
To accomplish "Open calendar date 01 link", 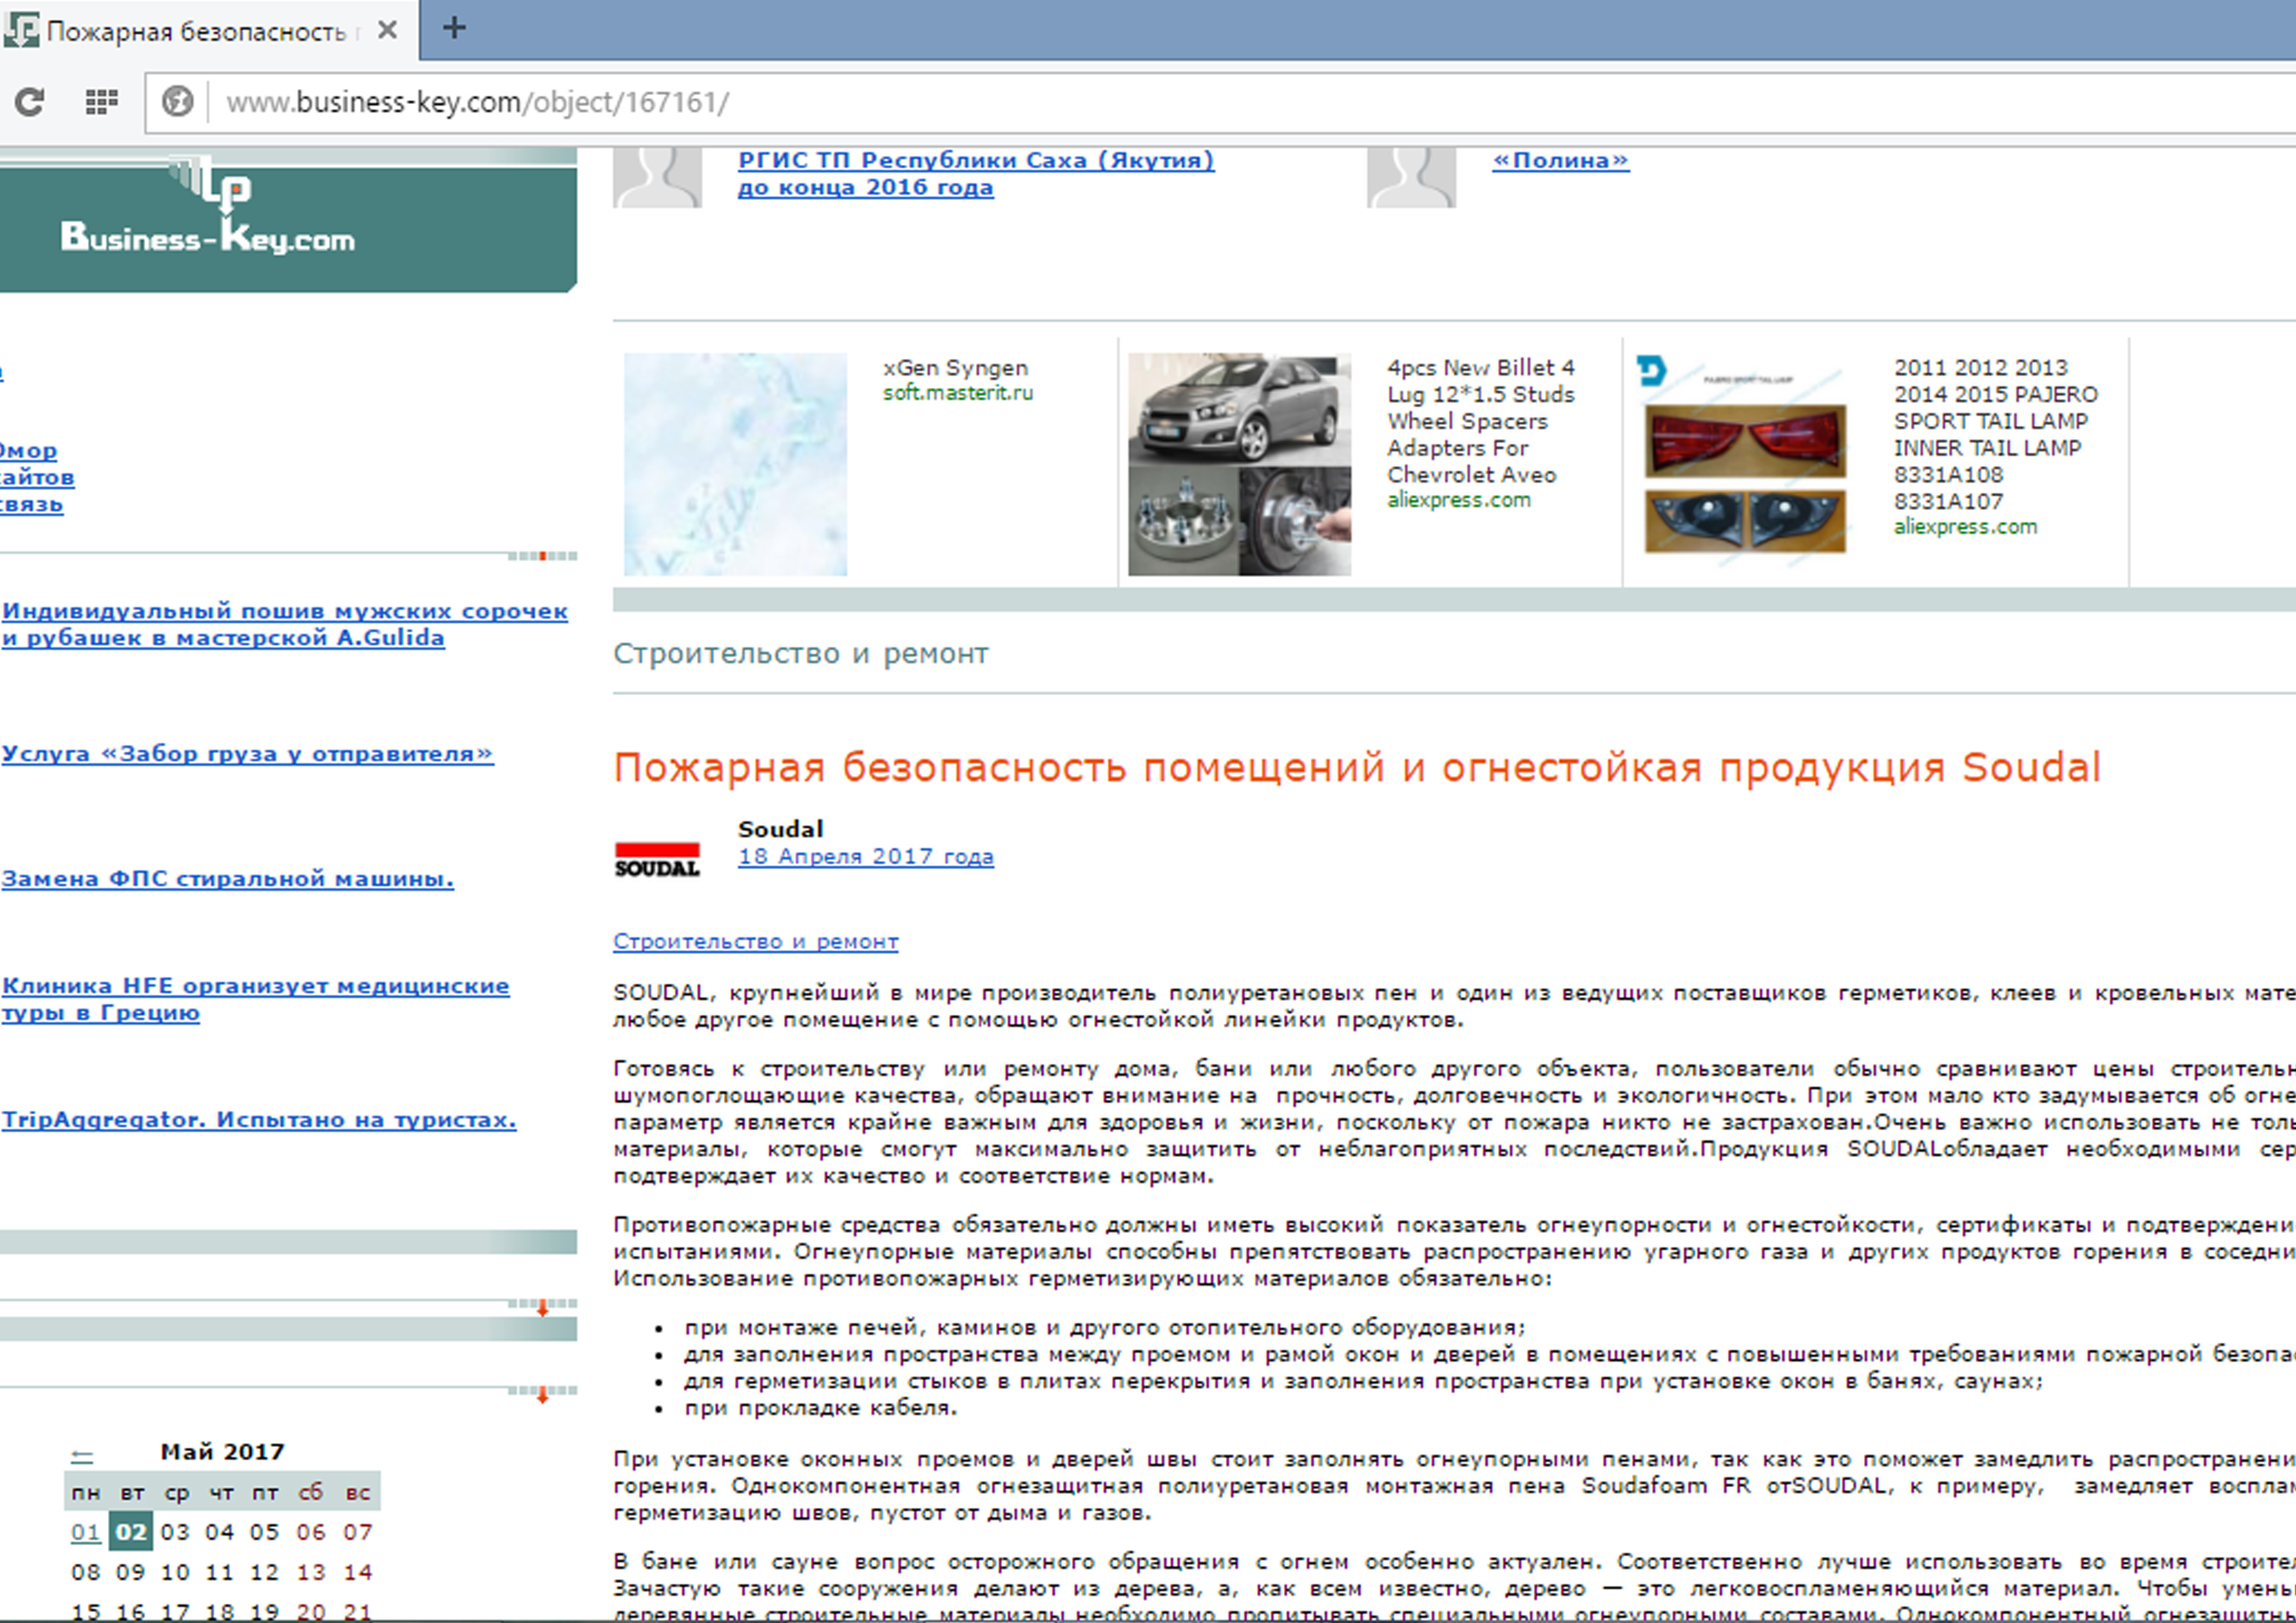I will 86,1532.
